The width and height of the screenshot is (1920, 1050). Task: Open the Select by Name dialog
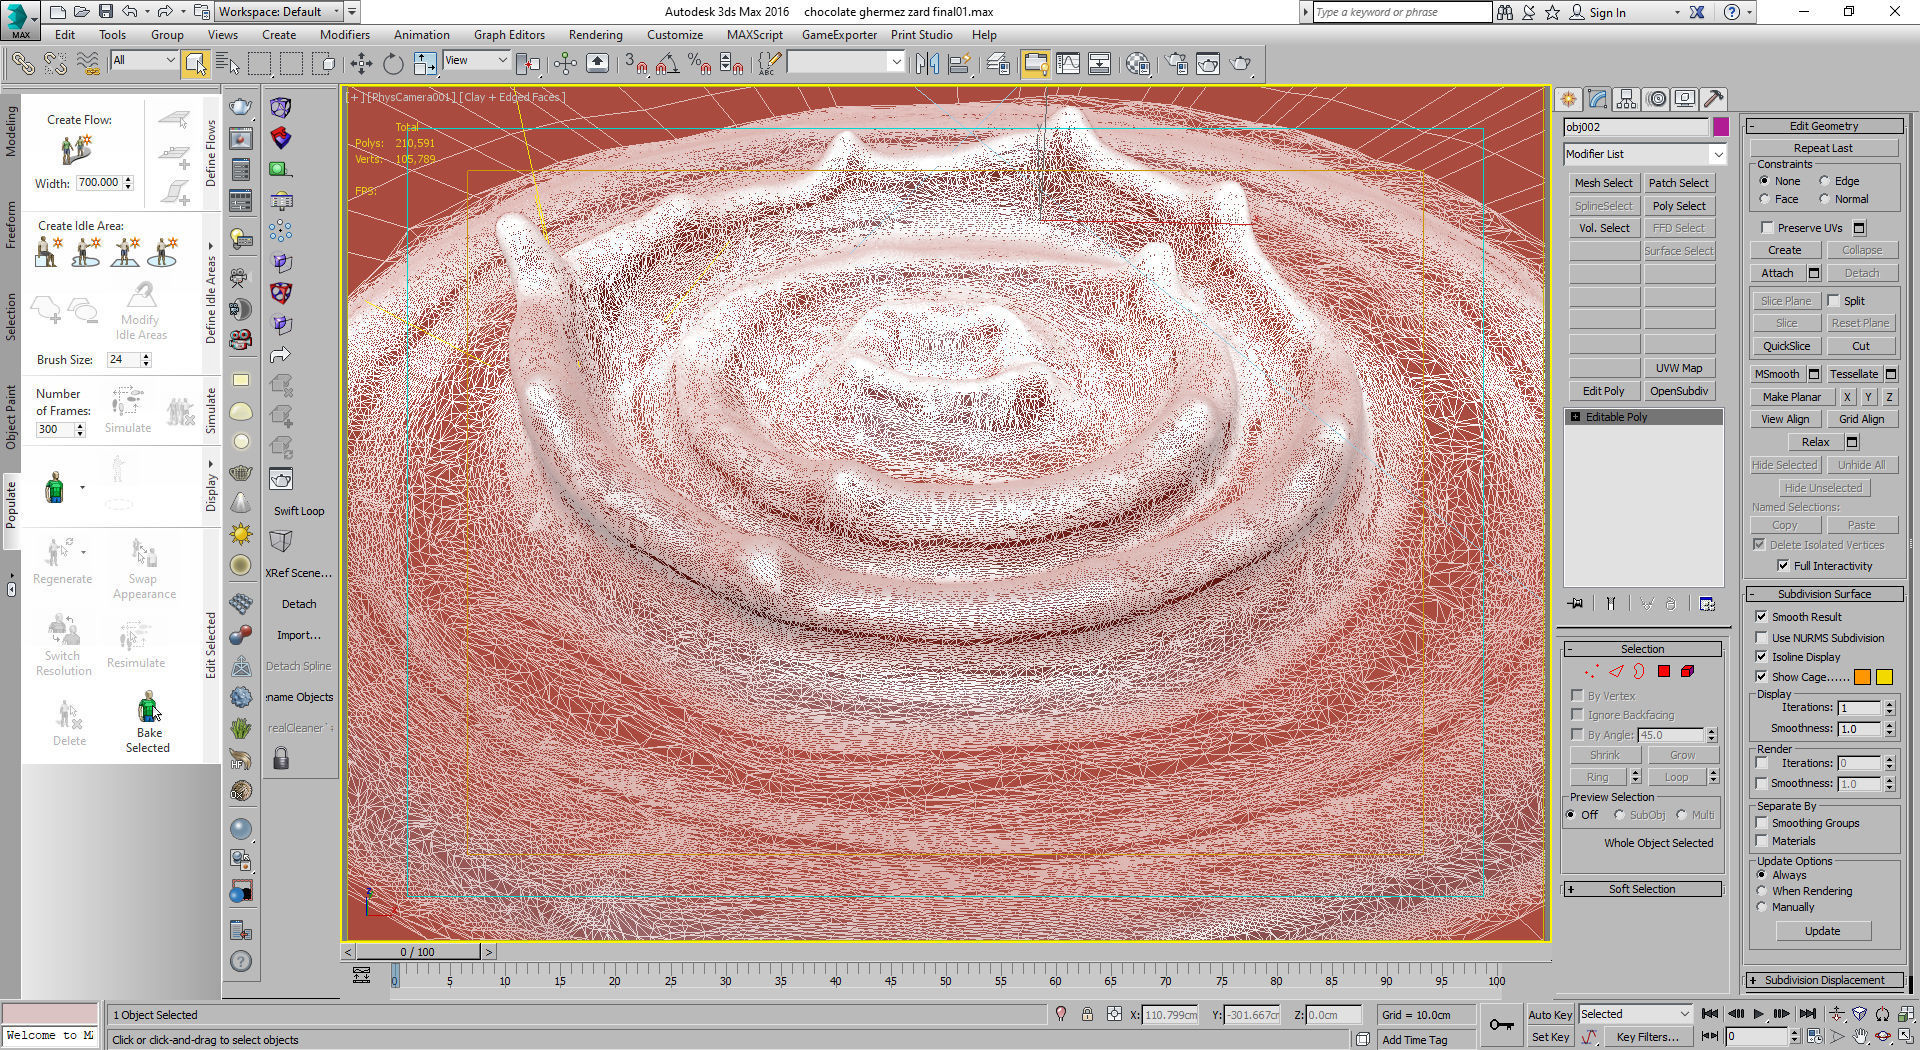(x=228, y=64)
